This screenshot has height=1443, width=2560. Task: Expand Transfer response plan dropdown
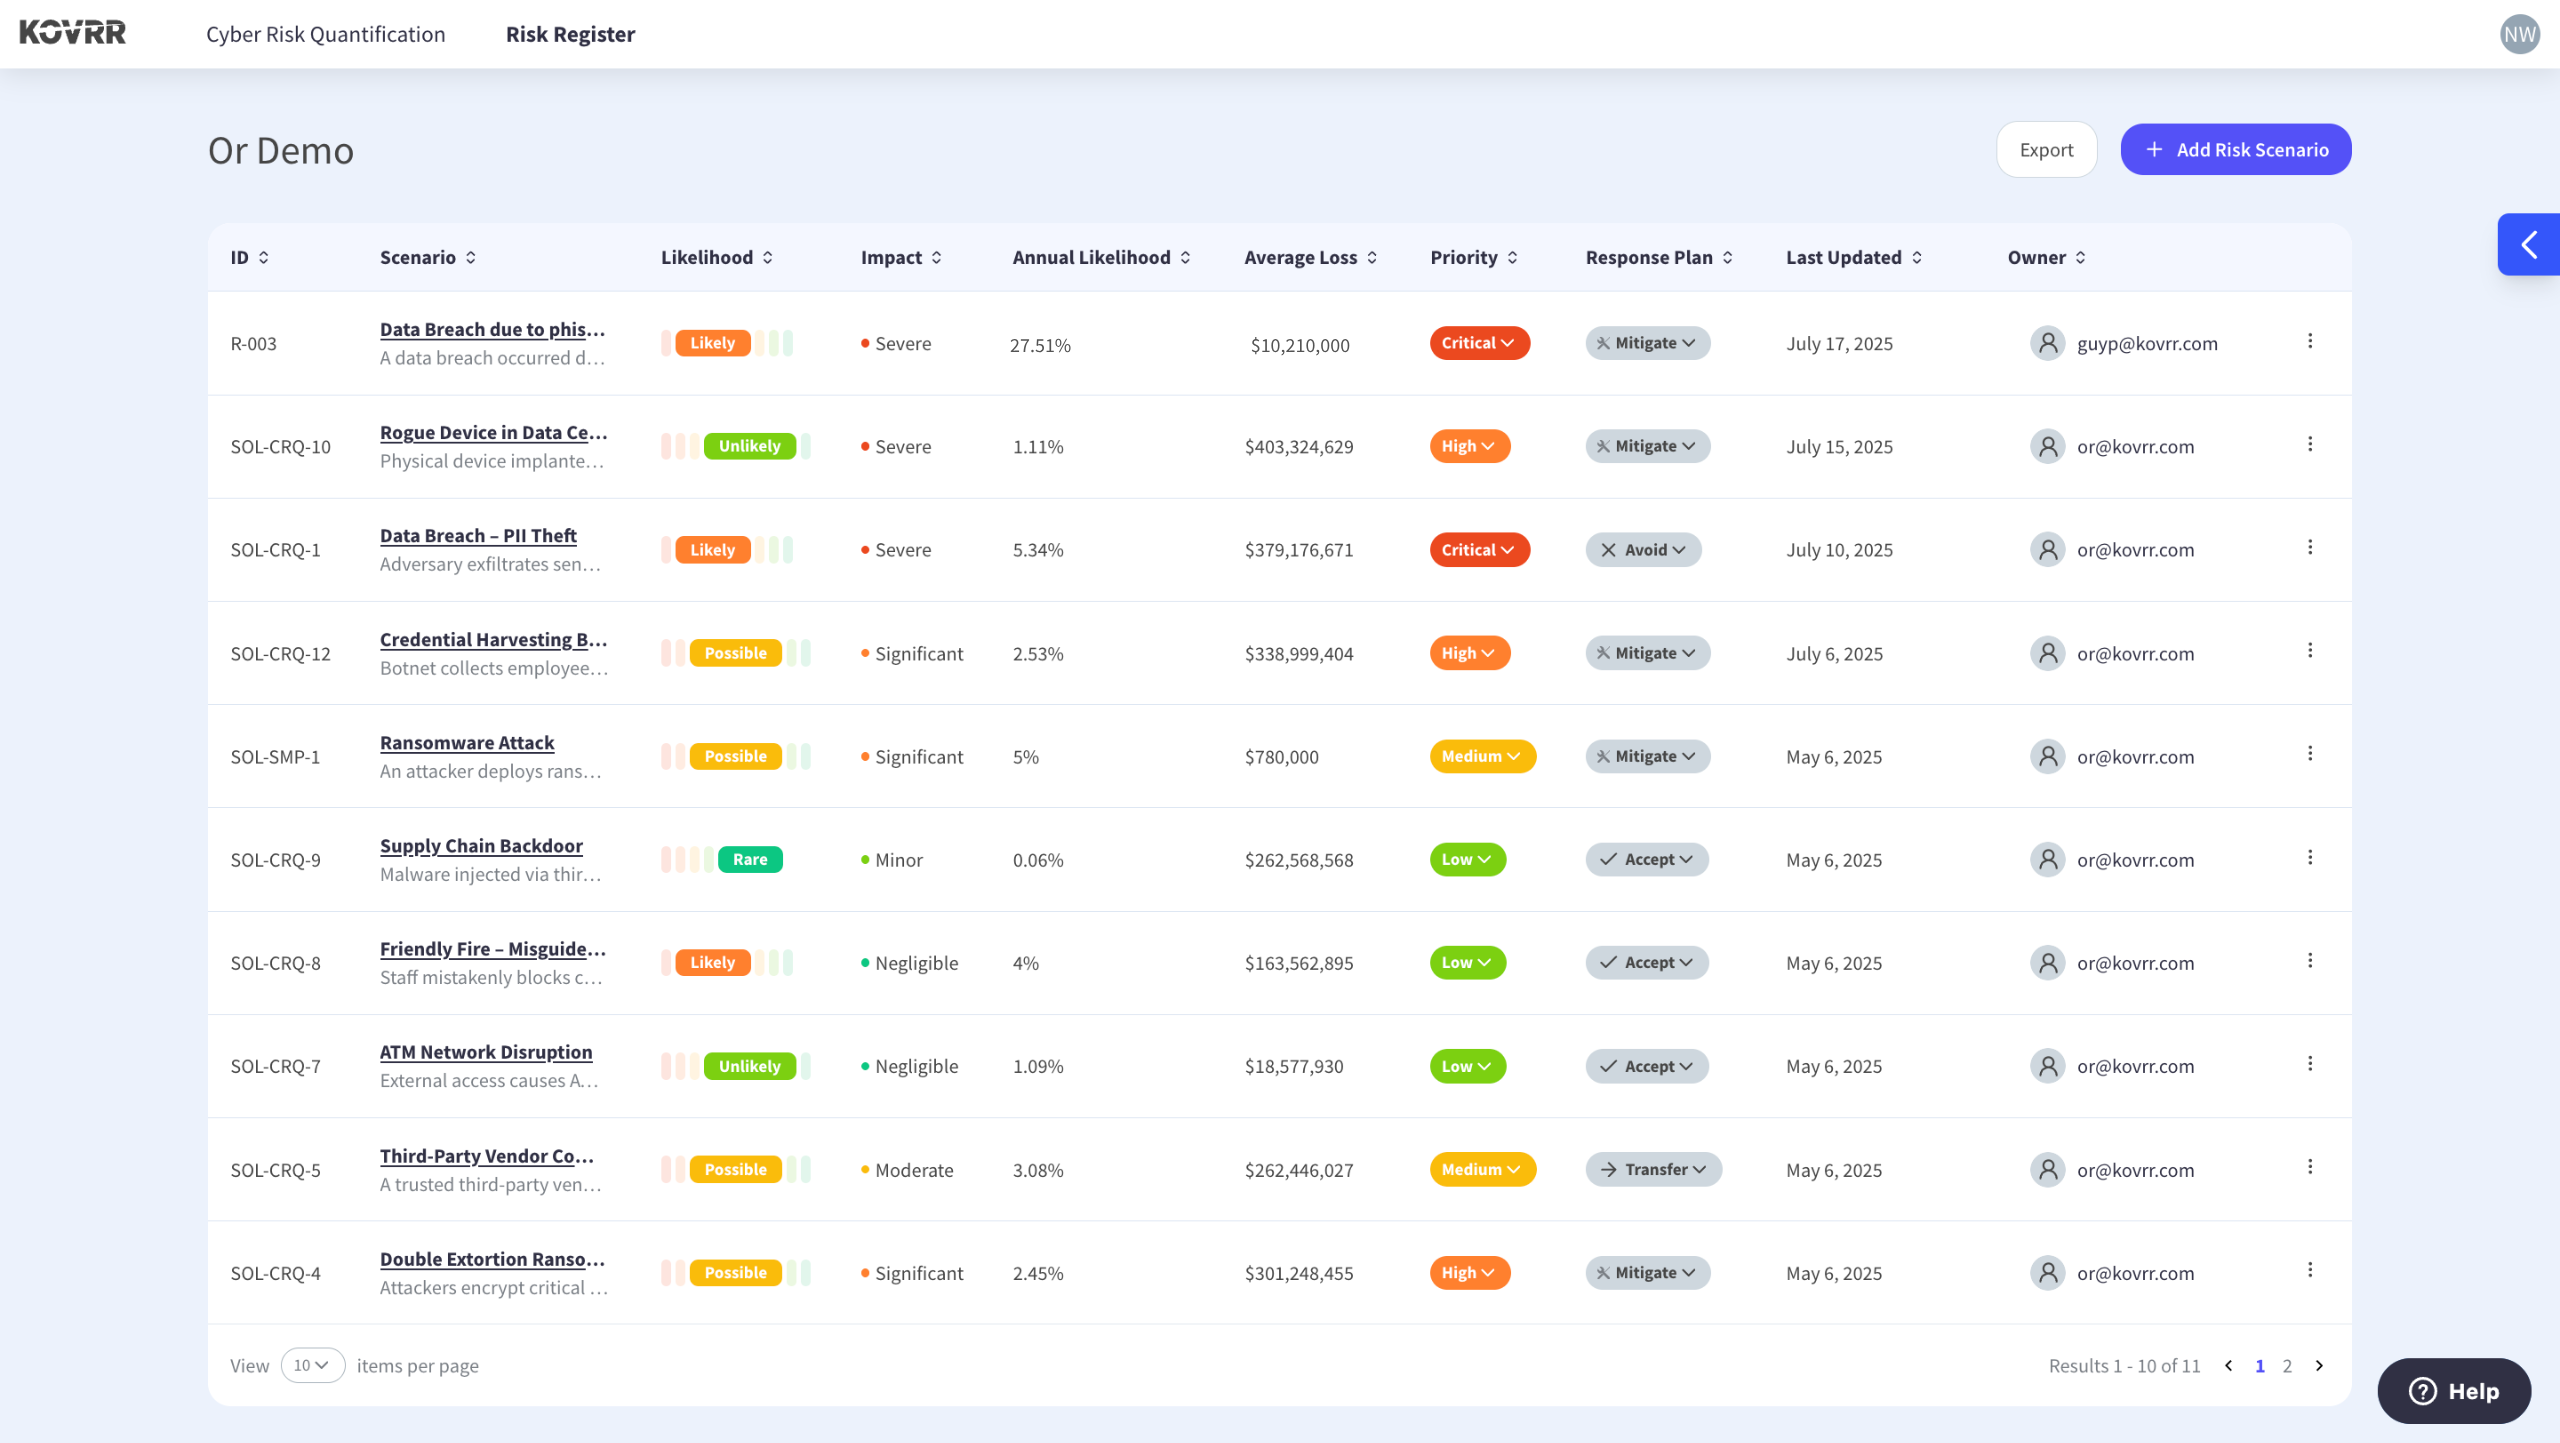click(1653, 1169)
